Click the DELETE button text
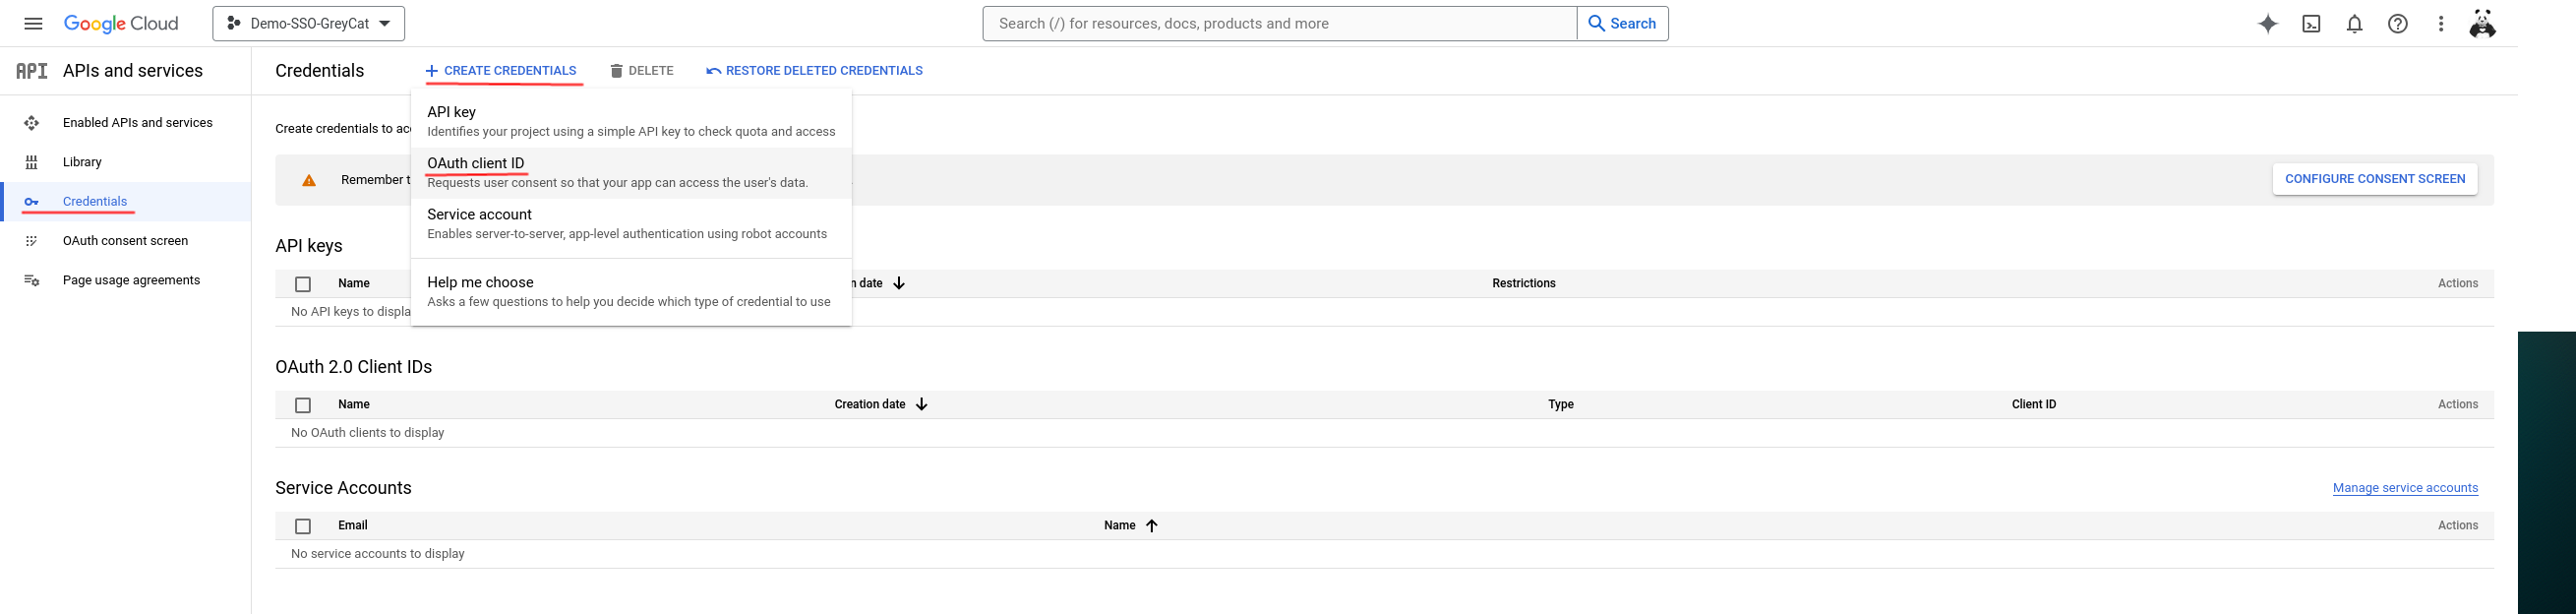2576x614 pixels. 651,71
